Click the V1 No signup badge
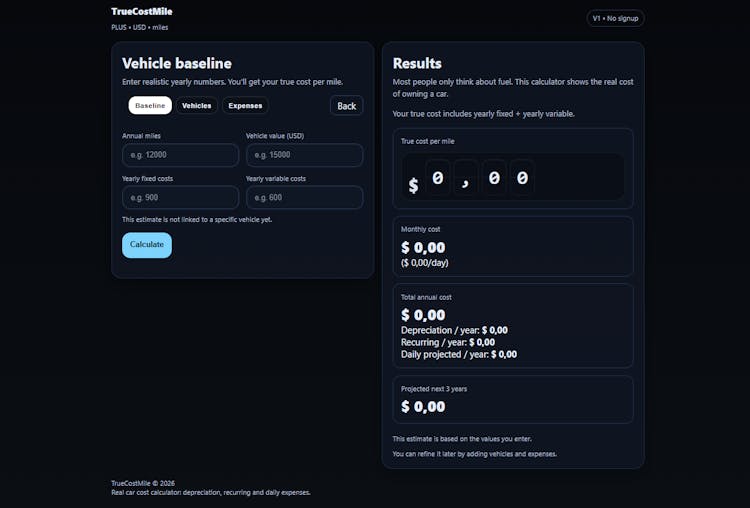The width and height of the screenshot is (750, 508). (615, 18)
